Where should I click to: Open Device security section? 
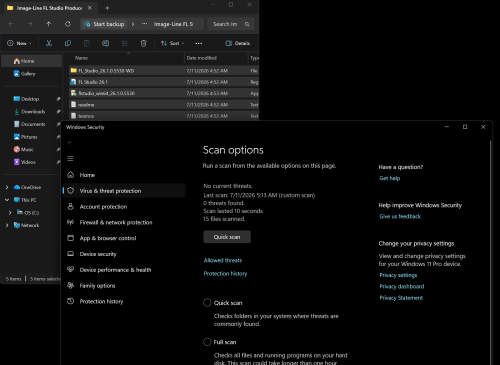(98, 254)
